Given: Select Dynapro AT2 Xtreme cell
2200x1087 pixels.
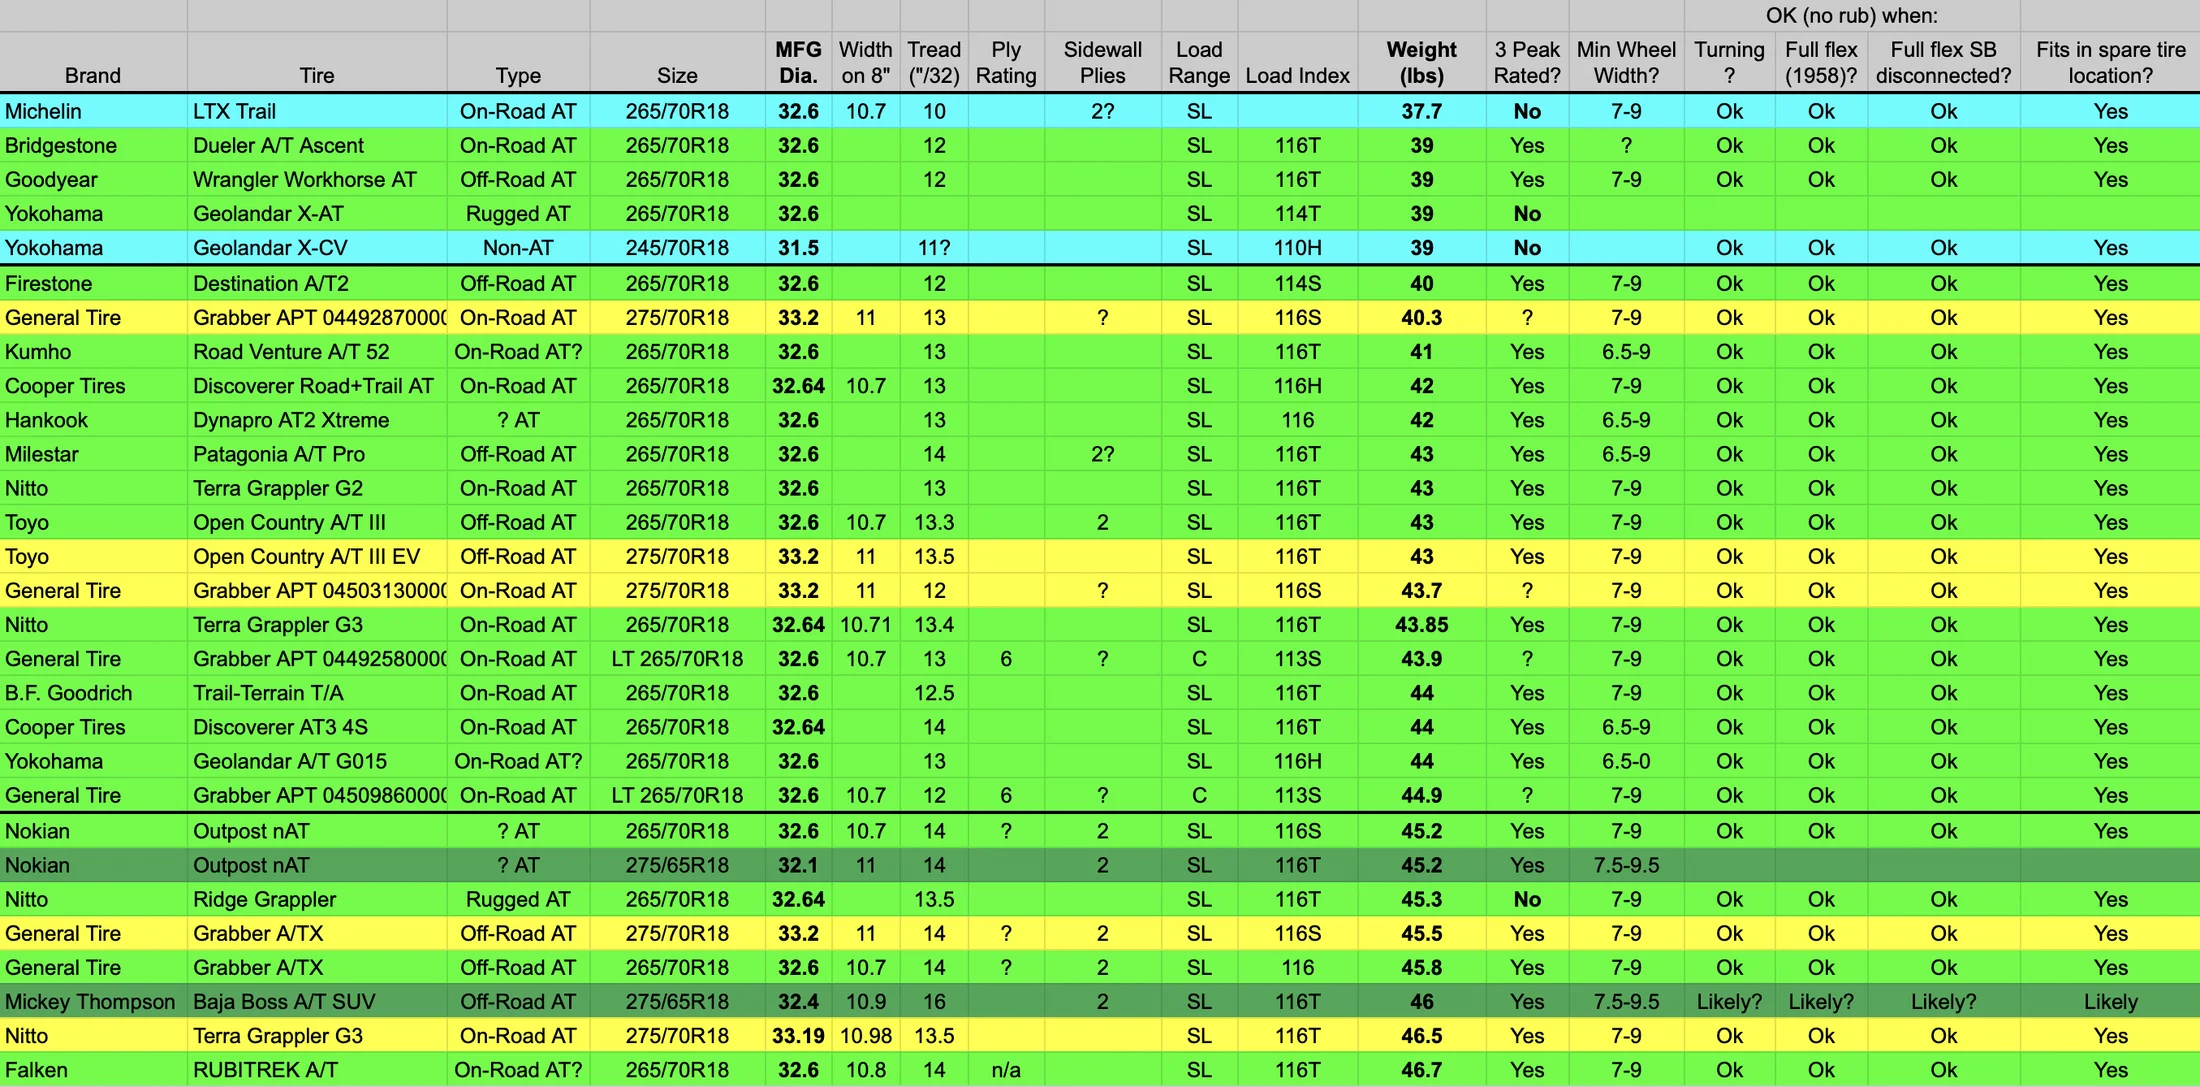Looking at the screenshot, I should click(317, 420).
